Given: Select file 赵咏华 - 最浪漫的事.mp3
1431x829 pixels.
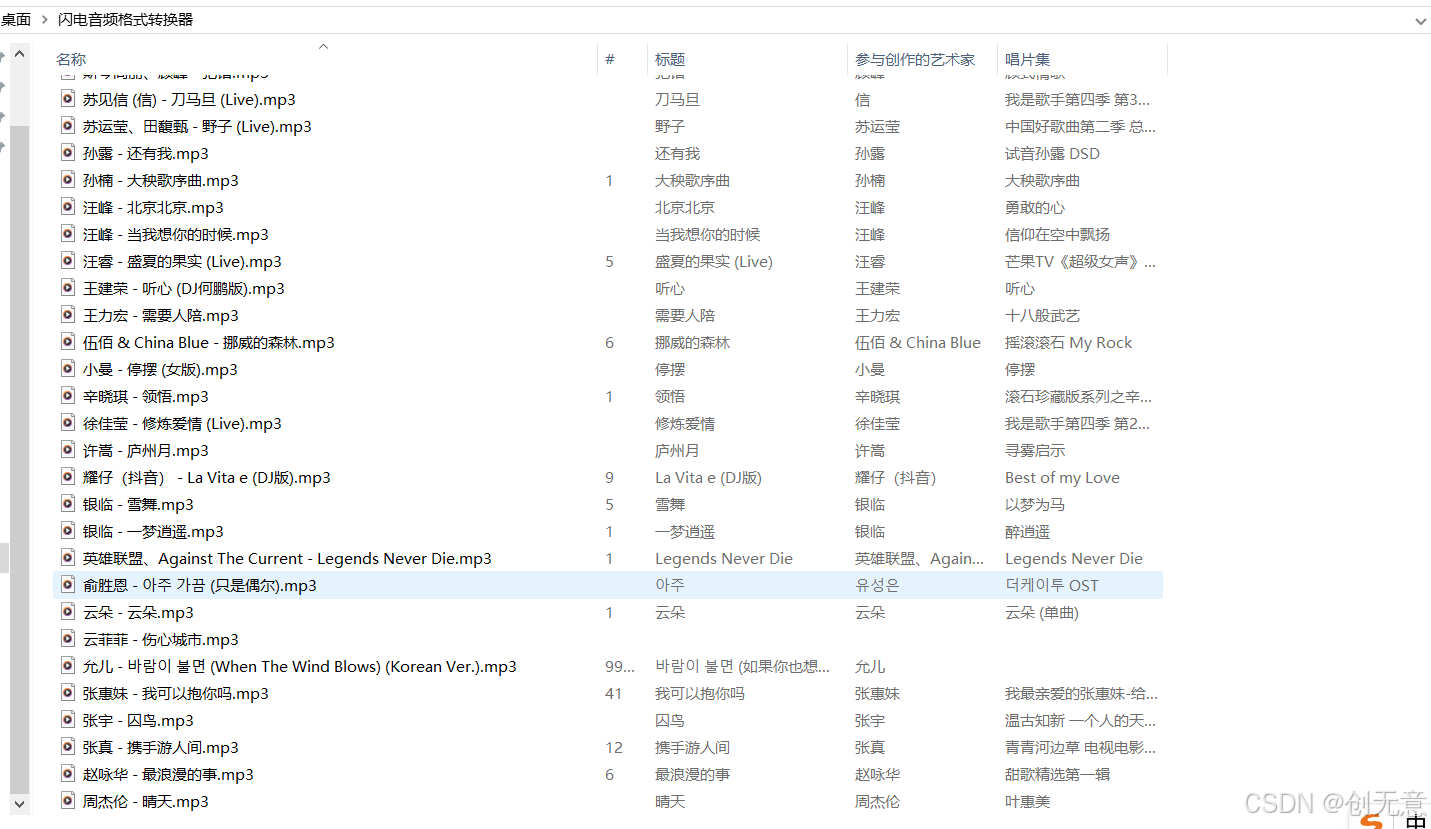Looking at the screenshot, I should pyautogui.click(x=168, y=774).
